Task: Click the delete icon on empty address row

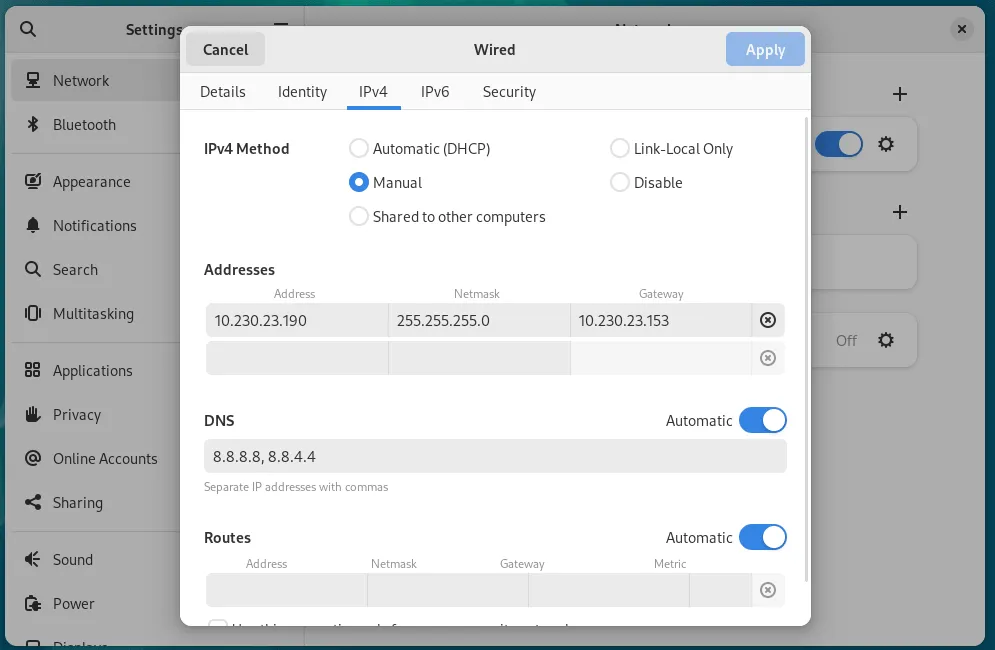Action: 767,358
